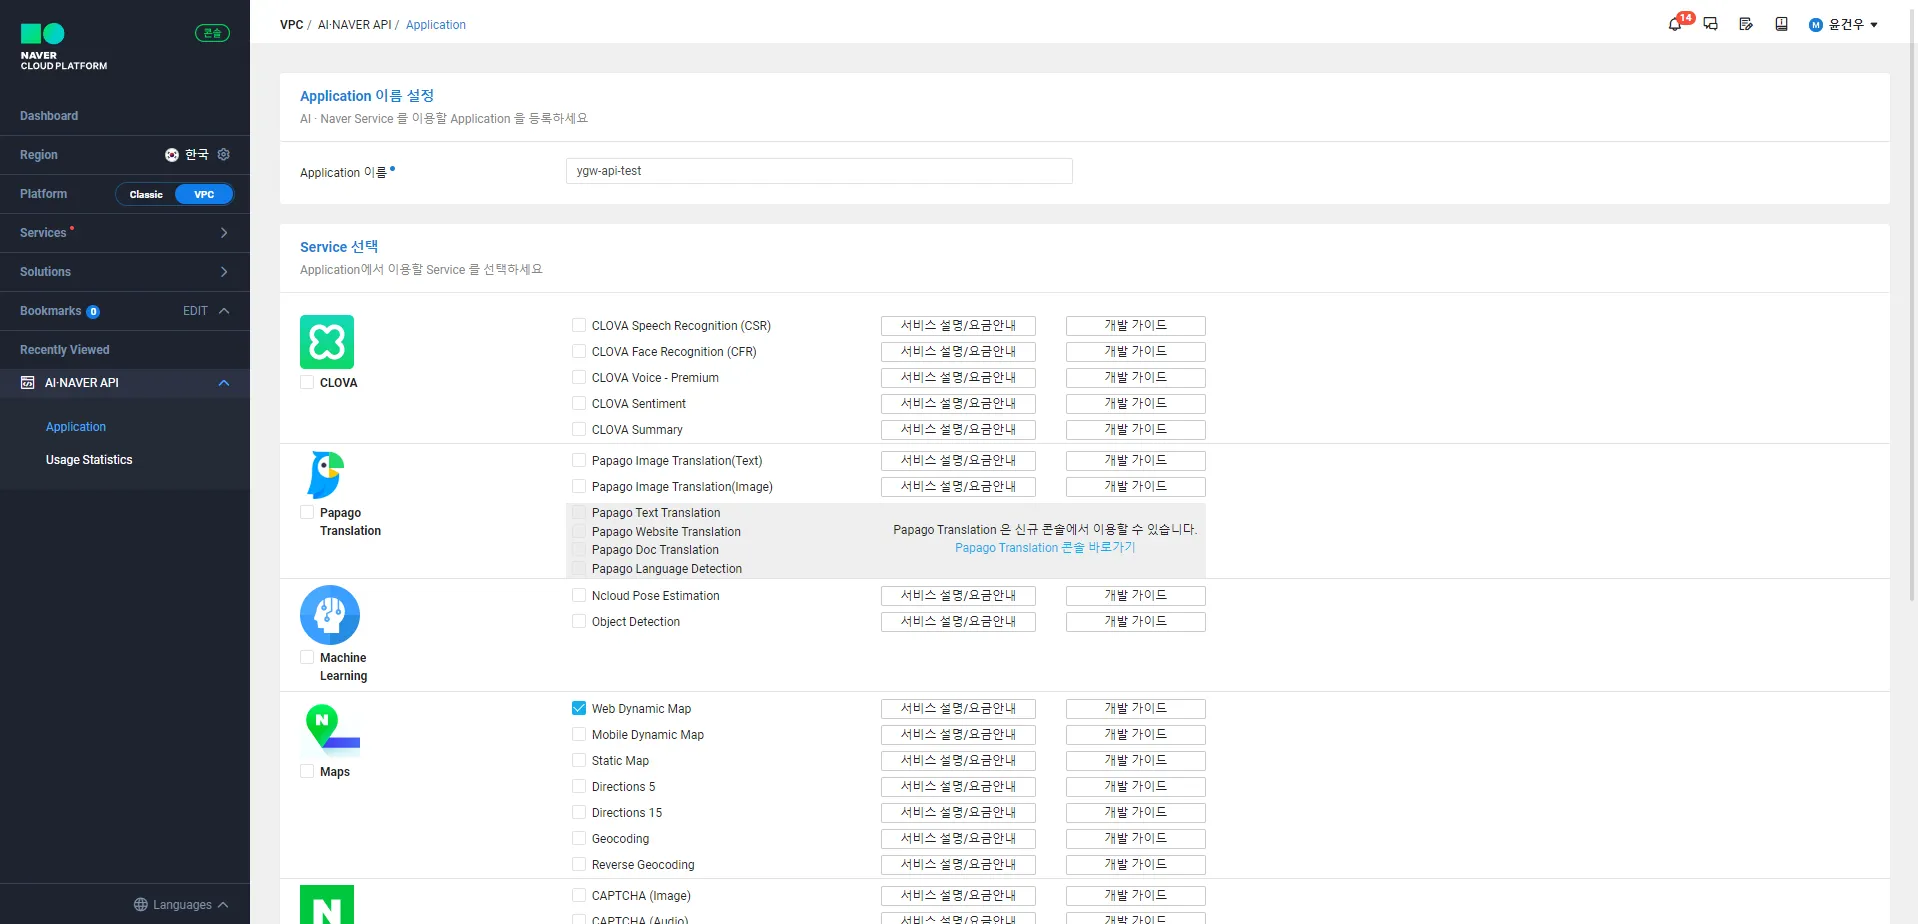The width and height of the screenshot is (1918, 924).
Task: Open Recently Viewed in sidebar
Action: click(65, 350)
